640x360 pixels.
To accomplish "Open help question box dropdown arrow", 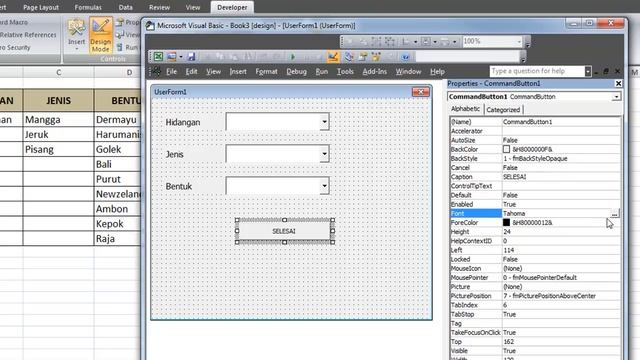I will pyautogui.click(x=588, y=71).
